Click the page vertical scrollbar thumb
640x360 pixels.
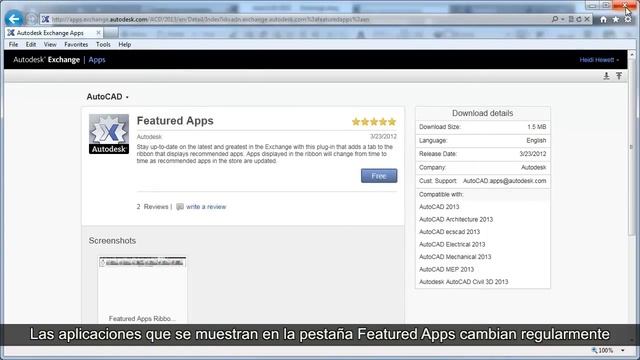click(632, 147)
